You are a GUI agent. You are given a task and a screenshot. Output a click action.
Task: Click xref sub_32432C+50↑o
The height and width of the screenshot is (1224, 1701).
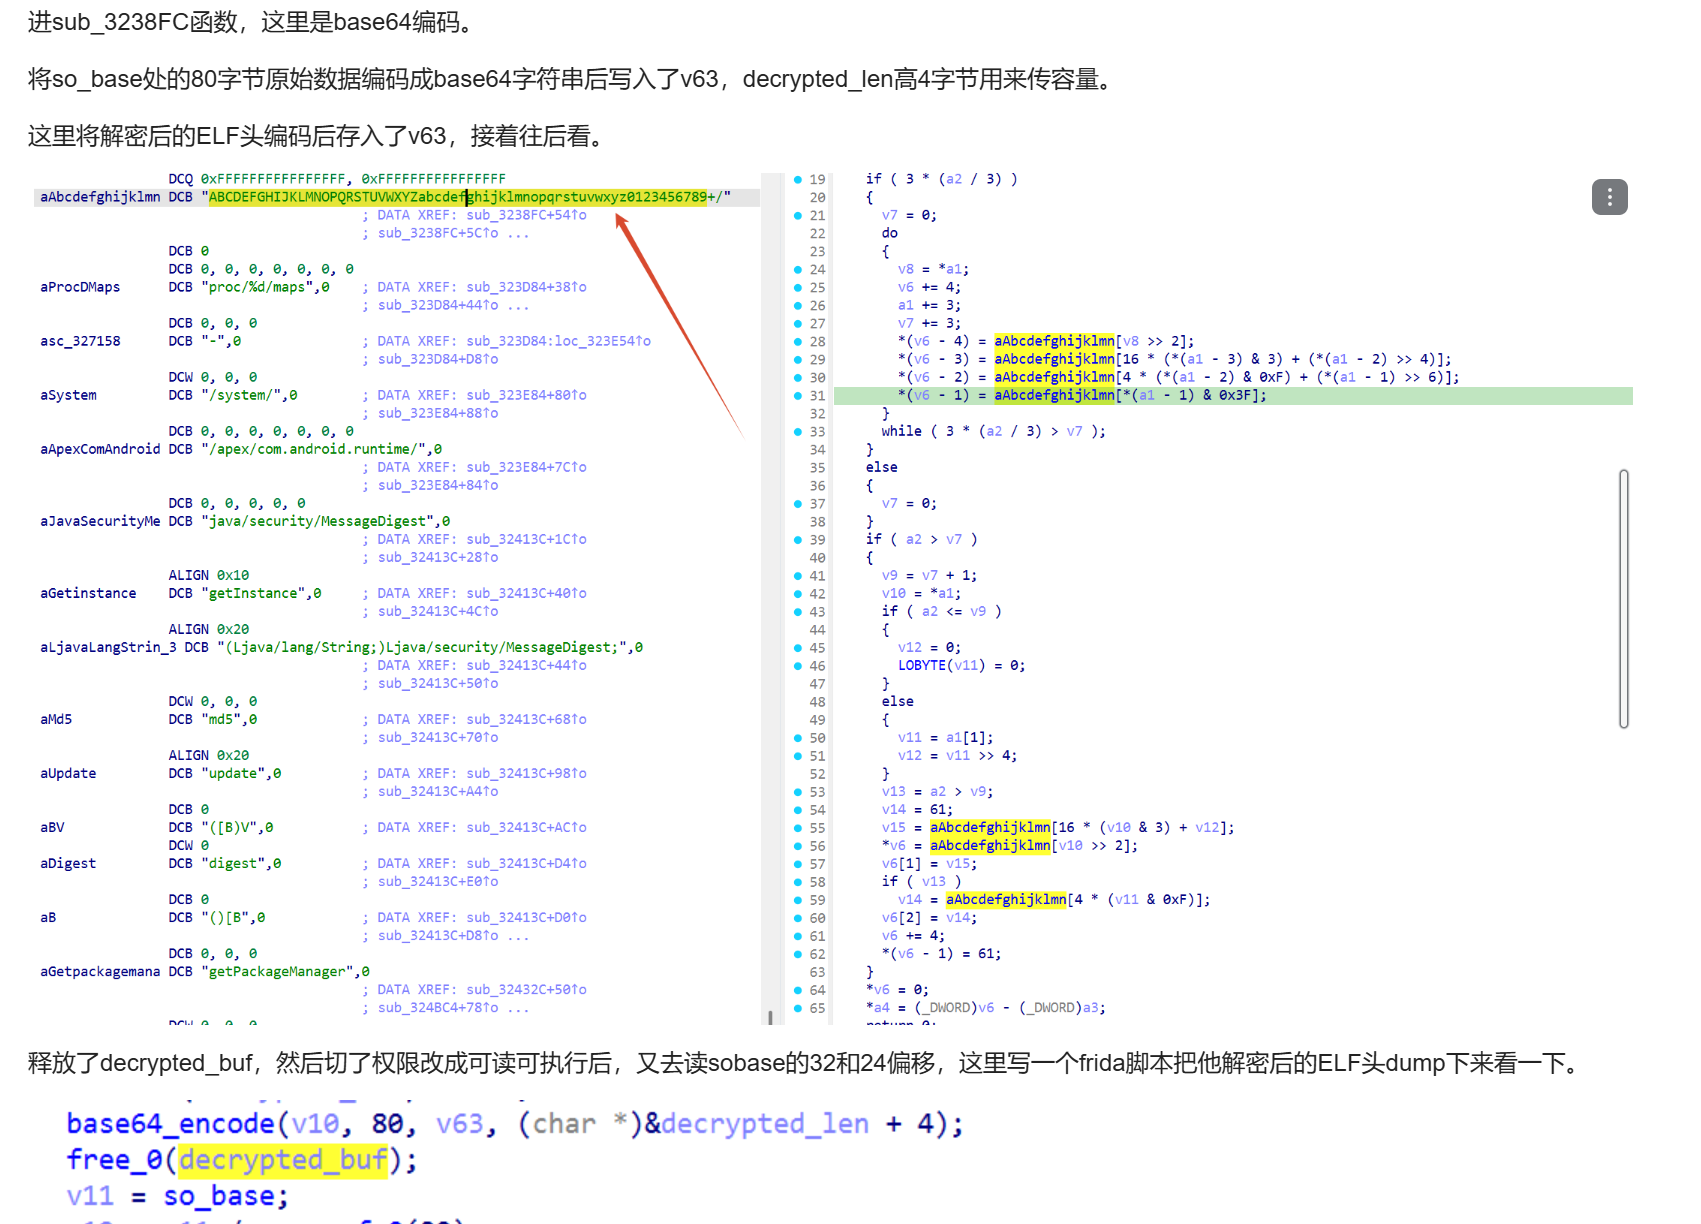click(527, 989)
